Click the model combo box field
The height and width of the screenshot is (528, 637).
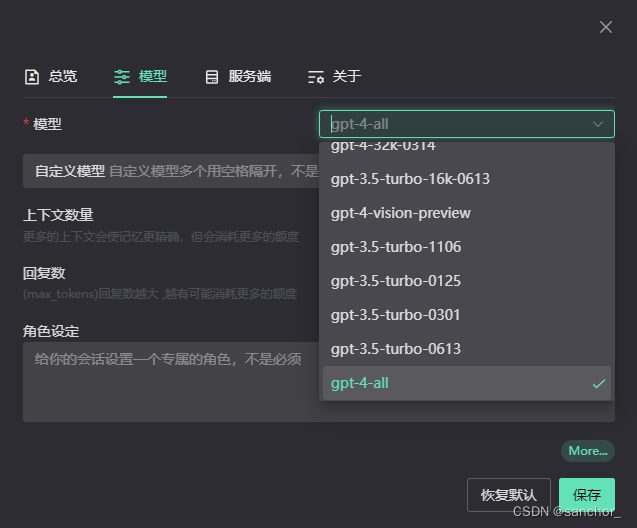click(467, 124)
